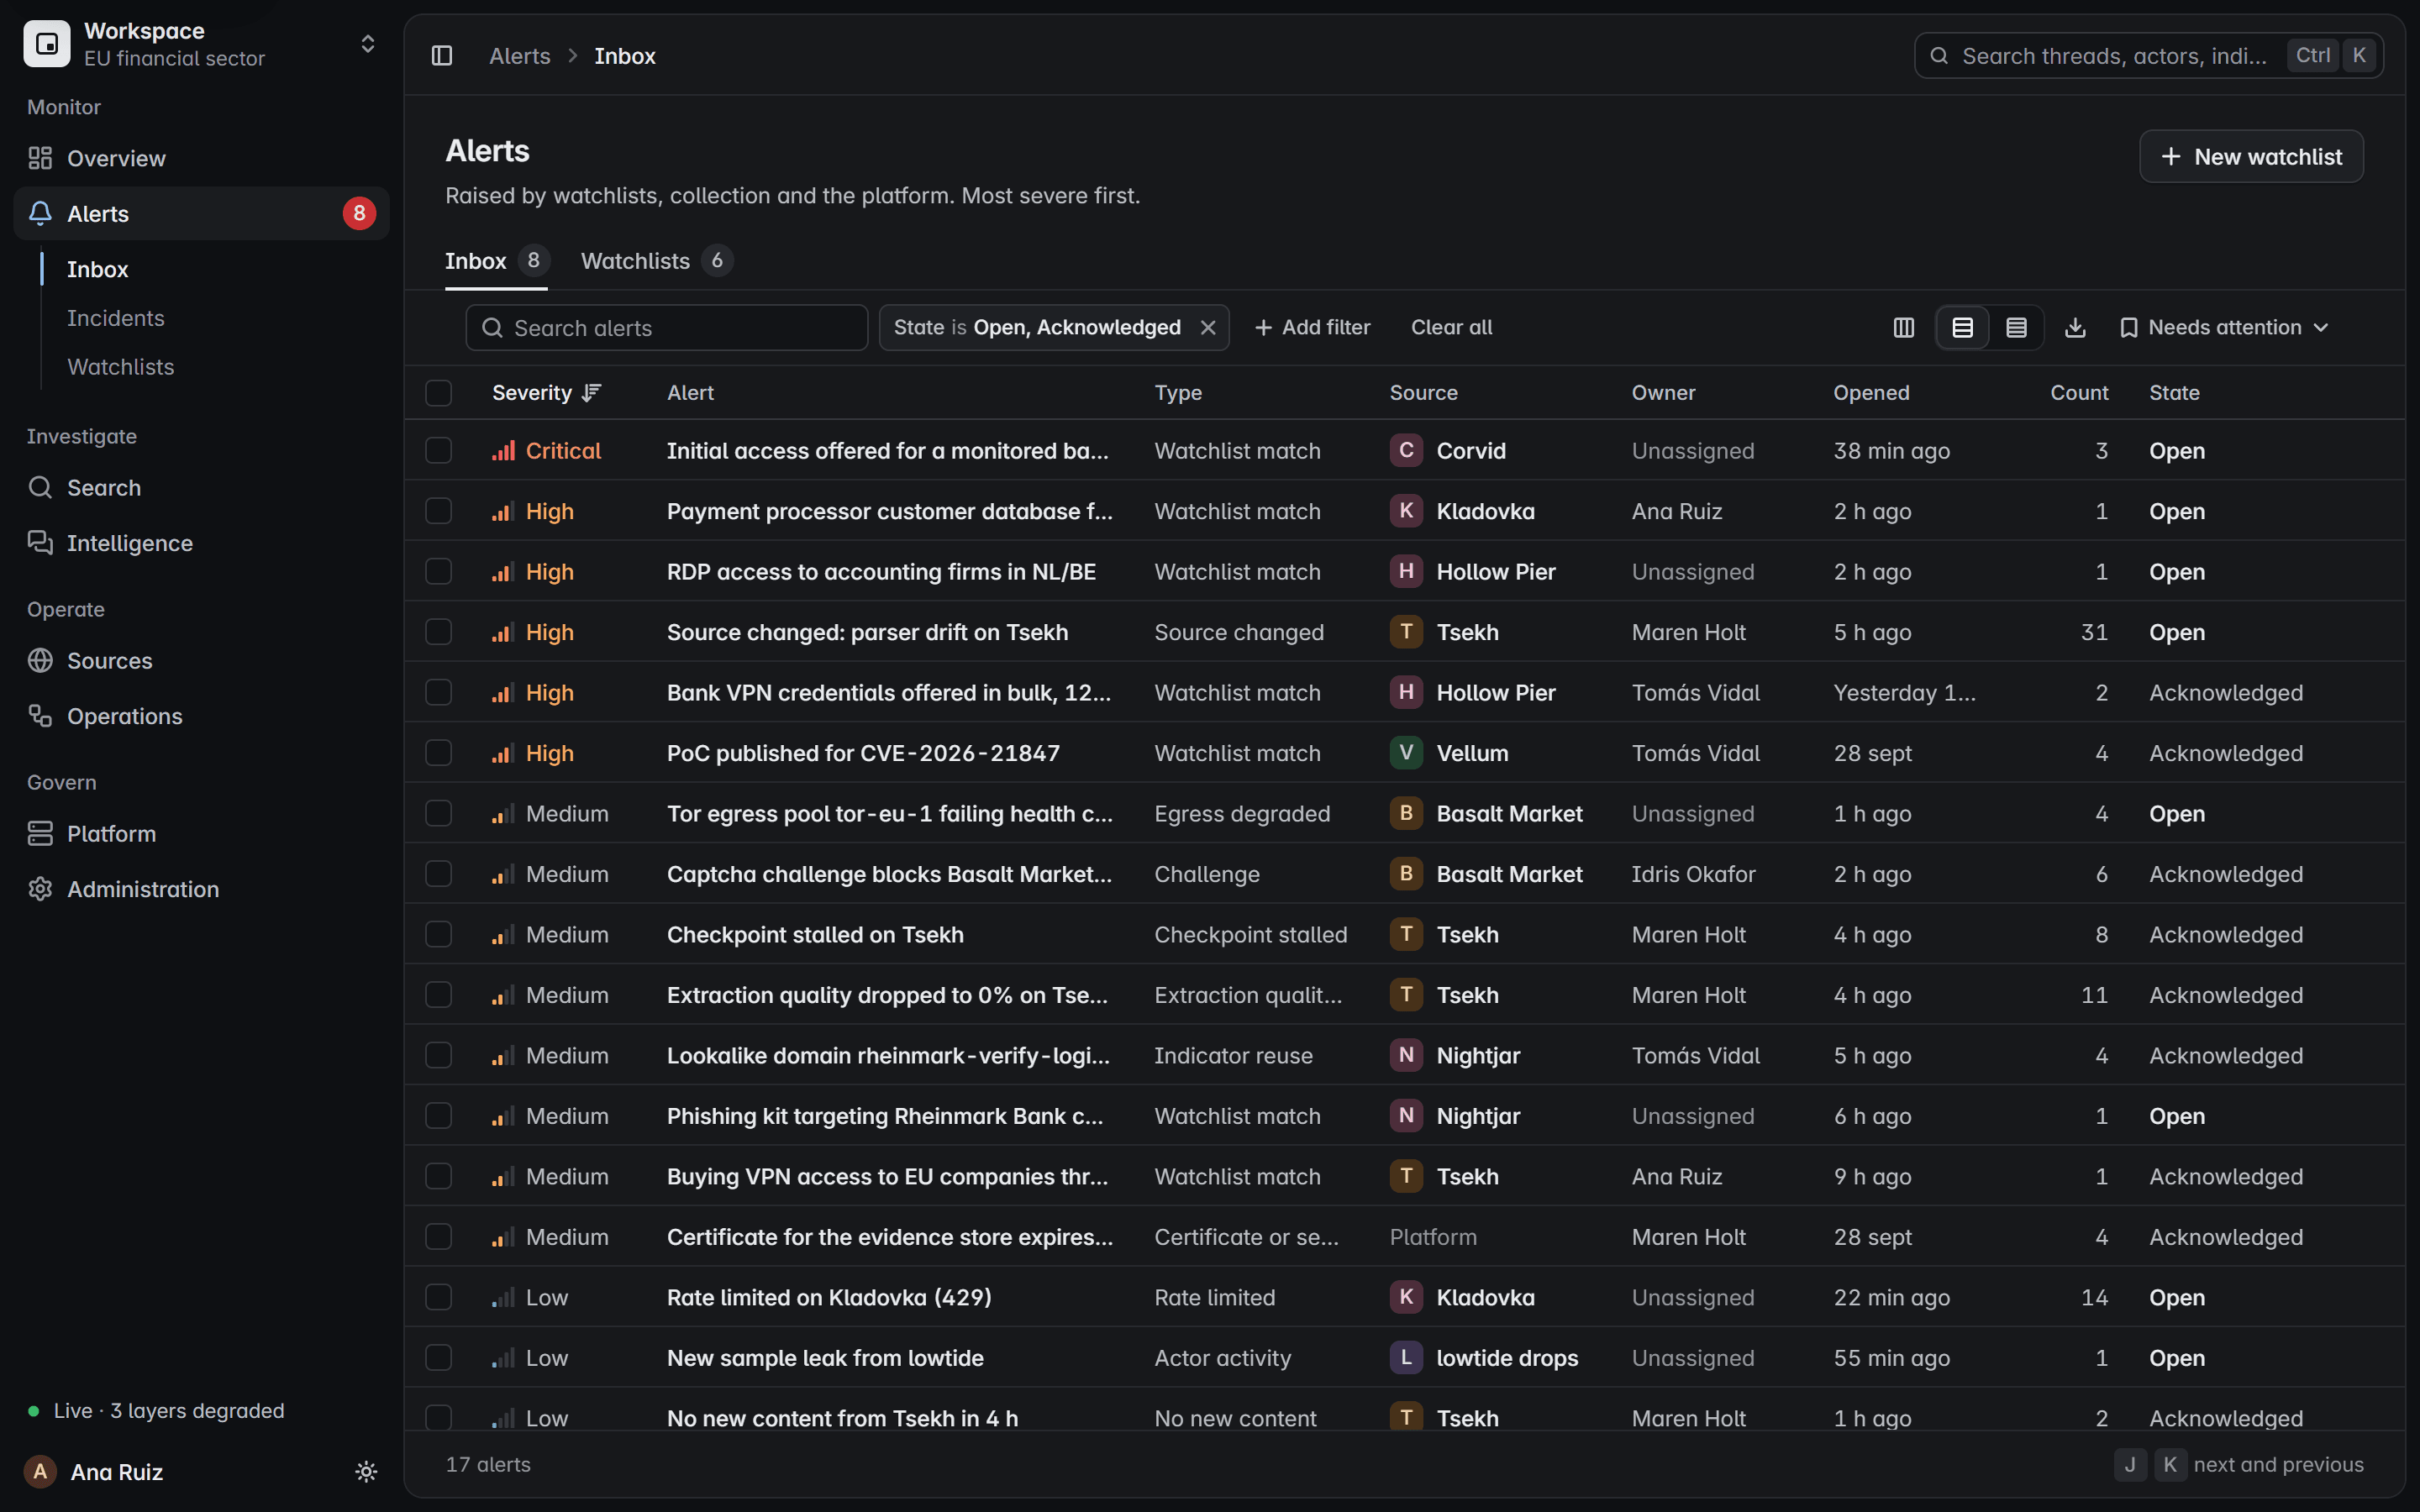Open Operations in the sidebar
The image size is (2420, 1512).
(201, 716)
